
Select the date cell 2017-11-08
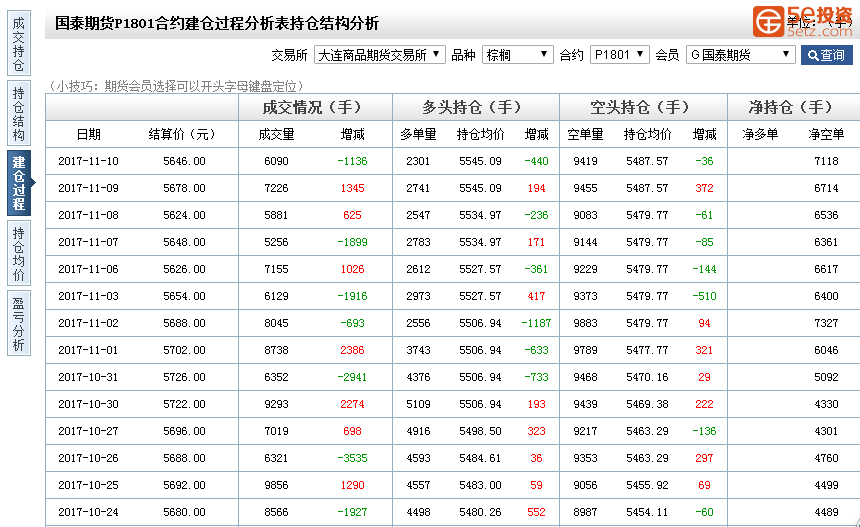click(x=88, y=215)
